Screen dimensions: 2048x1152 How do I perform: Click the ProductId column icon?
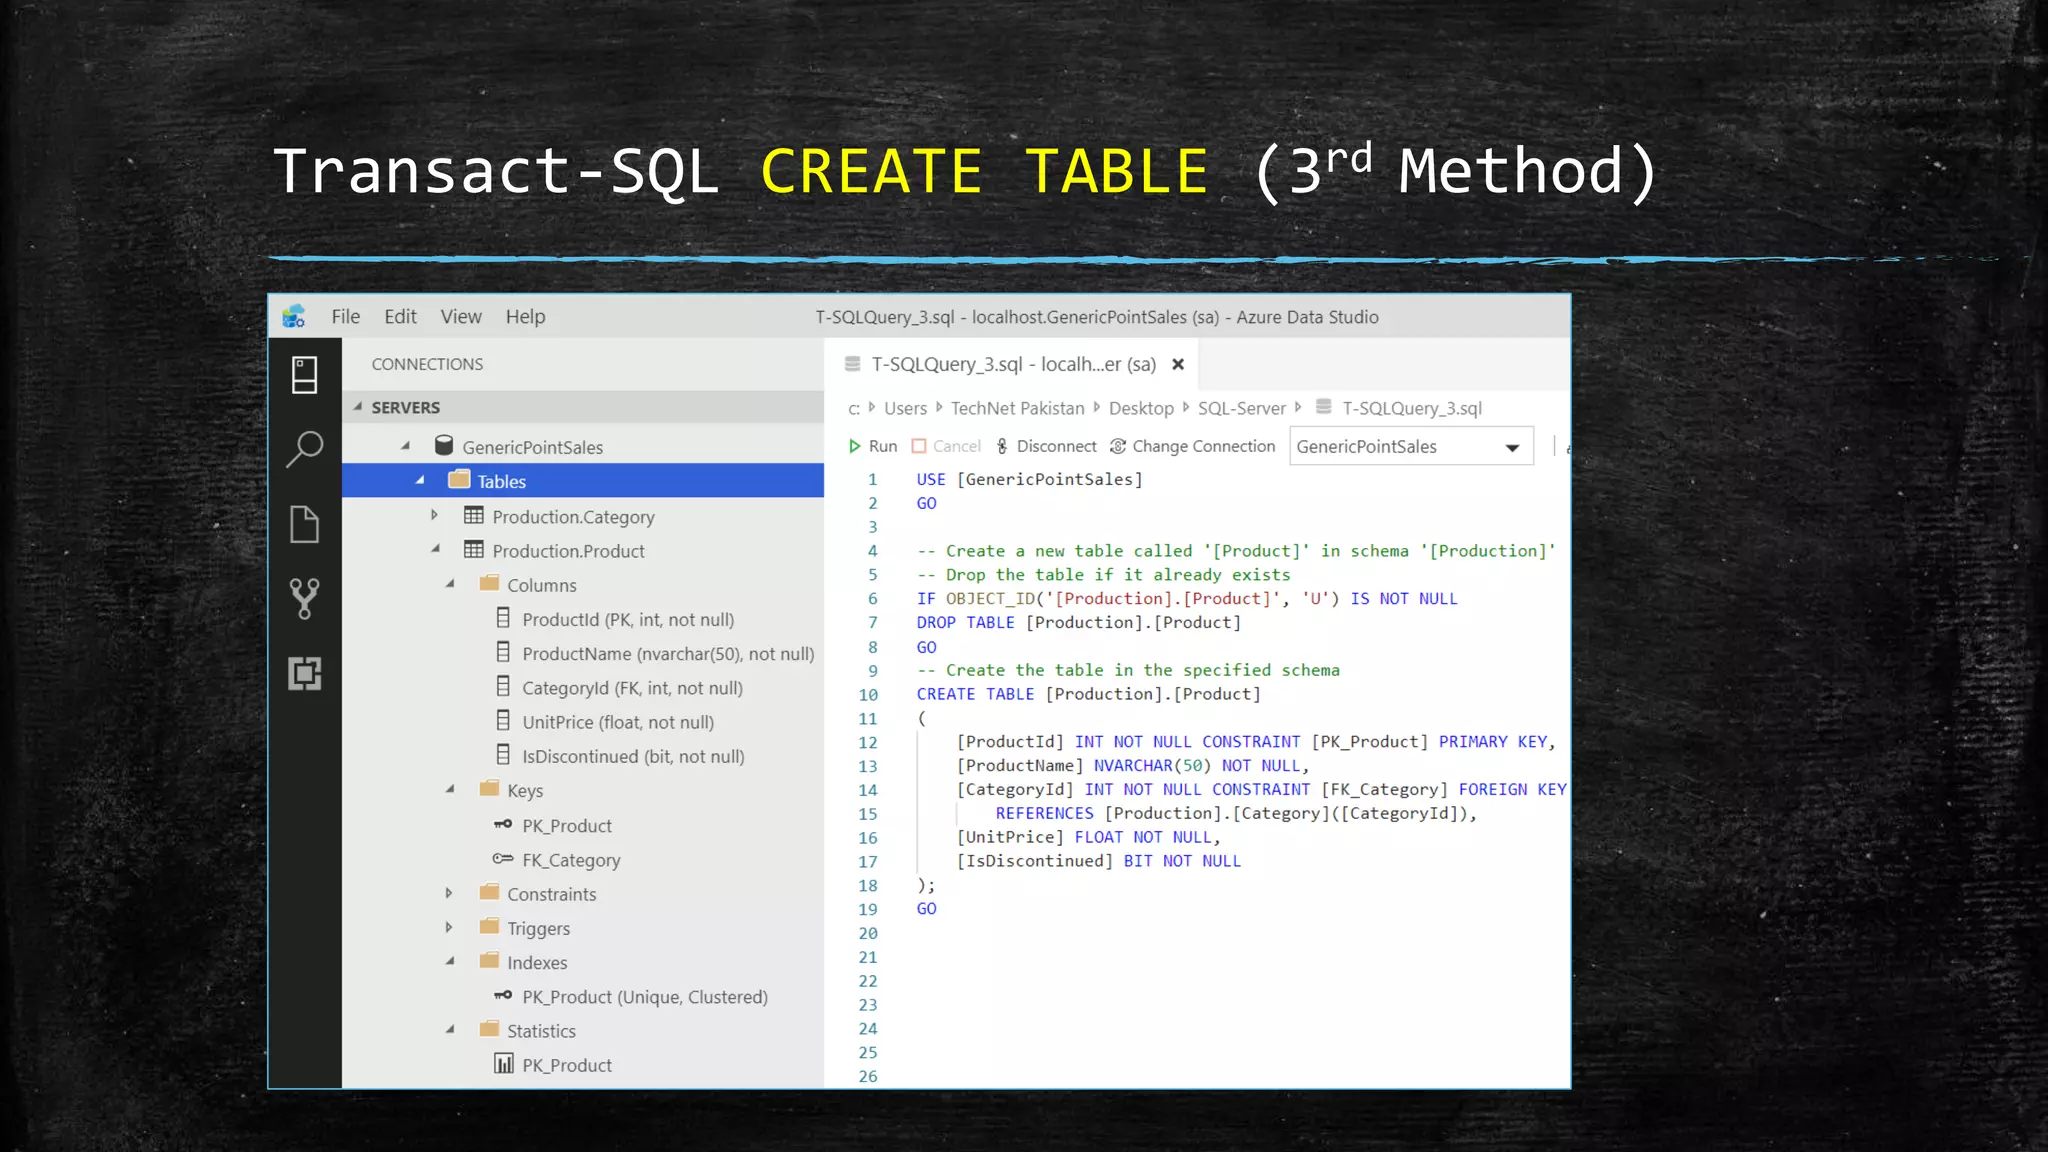(503, 618)
